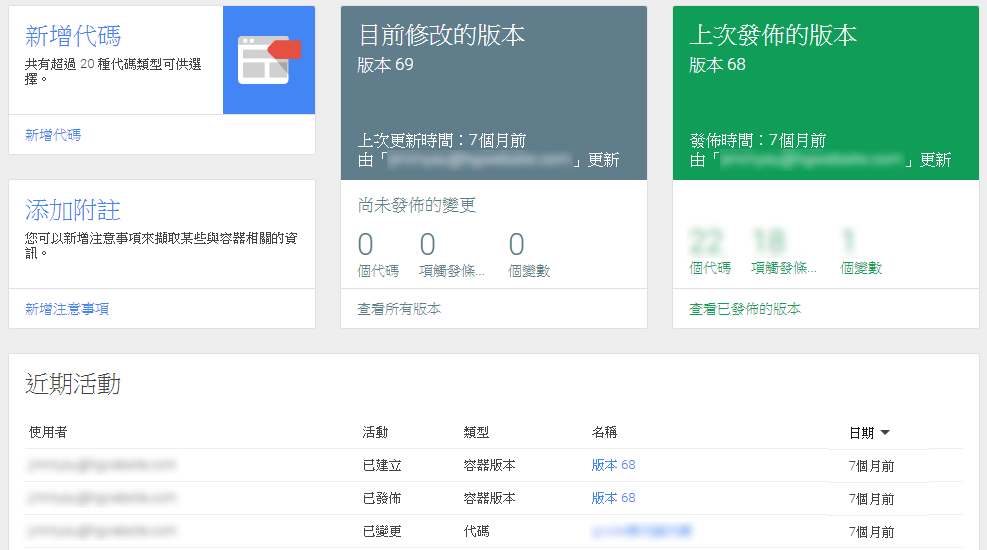Open the 添加附註 heading
987x550 pixels.
(x=73, y=210)
